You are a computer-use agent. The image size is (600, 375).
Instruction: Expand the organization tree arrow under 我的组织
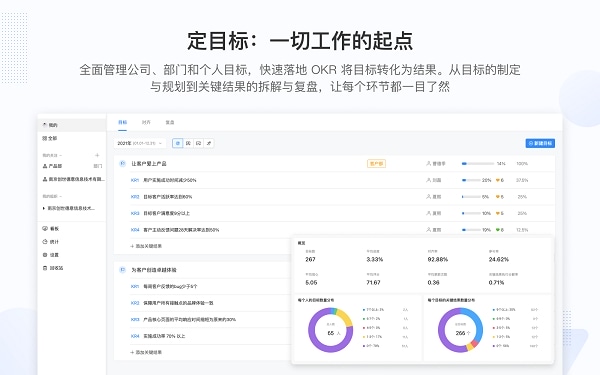44,209
